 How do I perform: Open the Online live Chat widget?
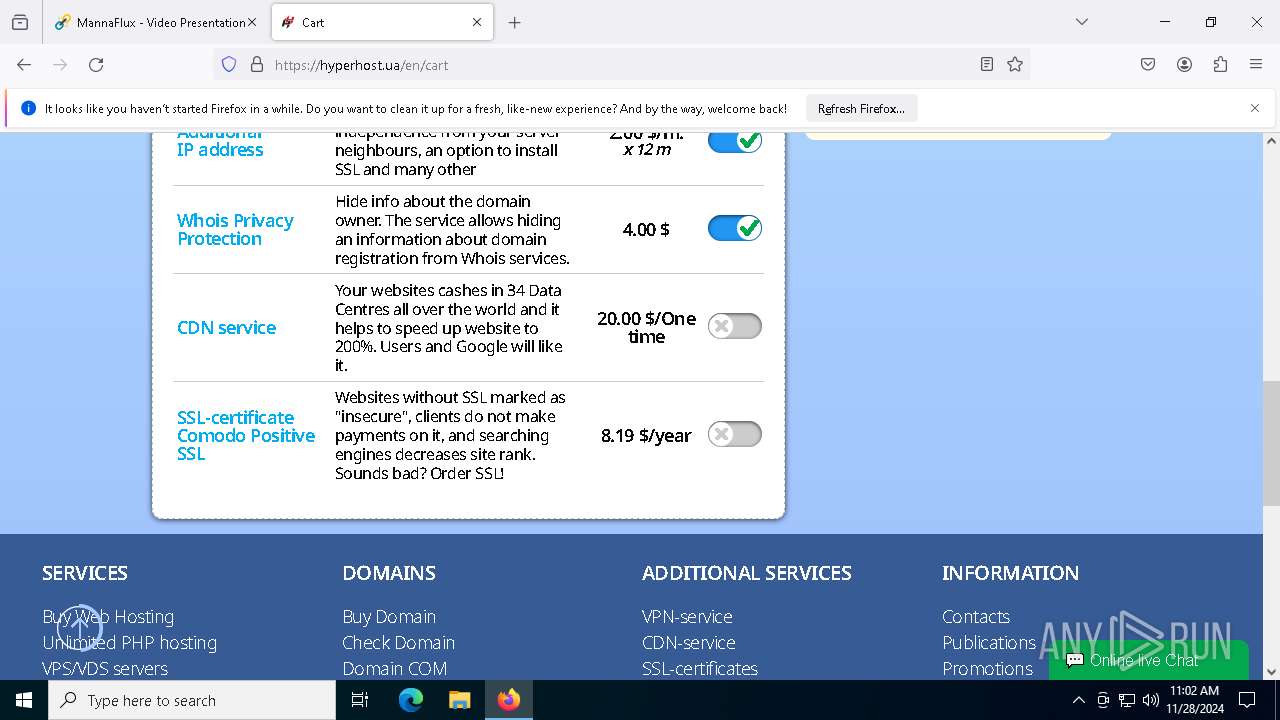coord(1149,660)
